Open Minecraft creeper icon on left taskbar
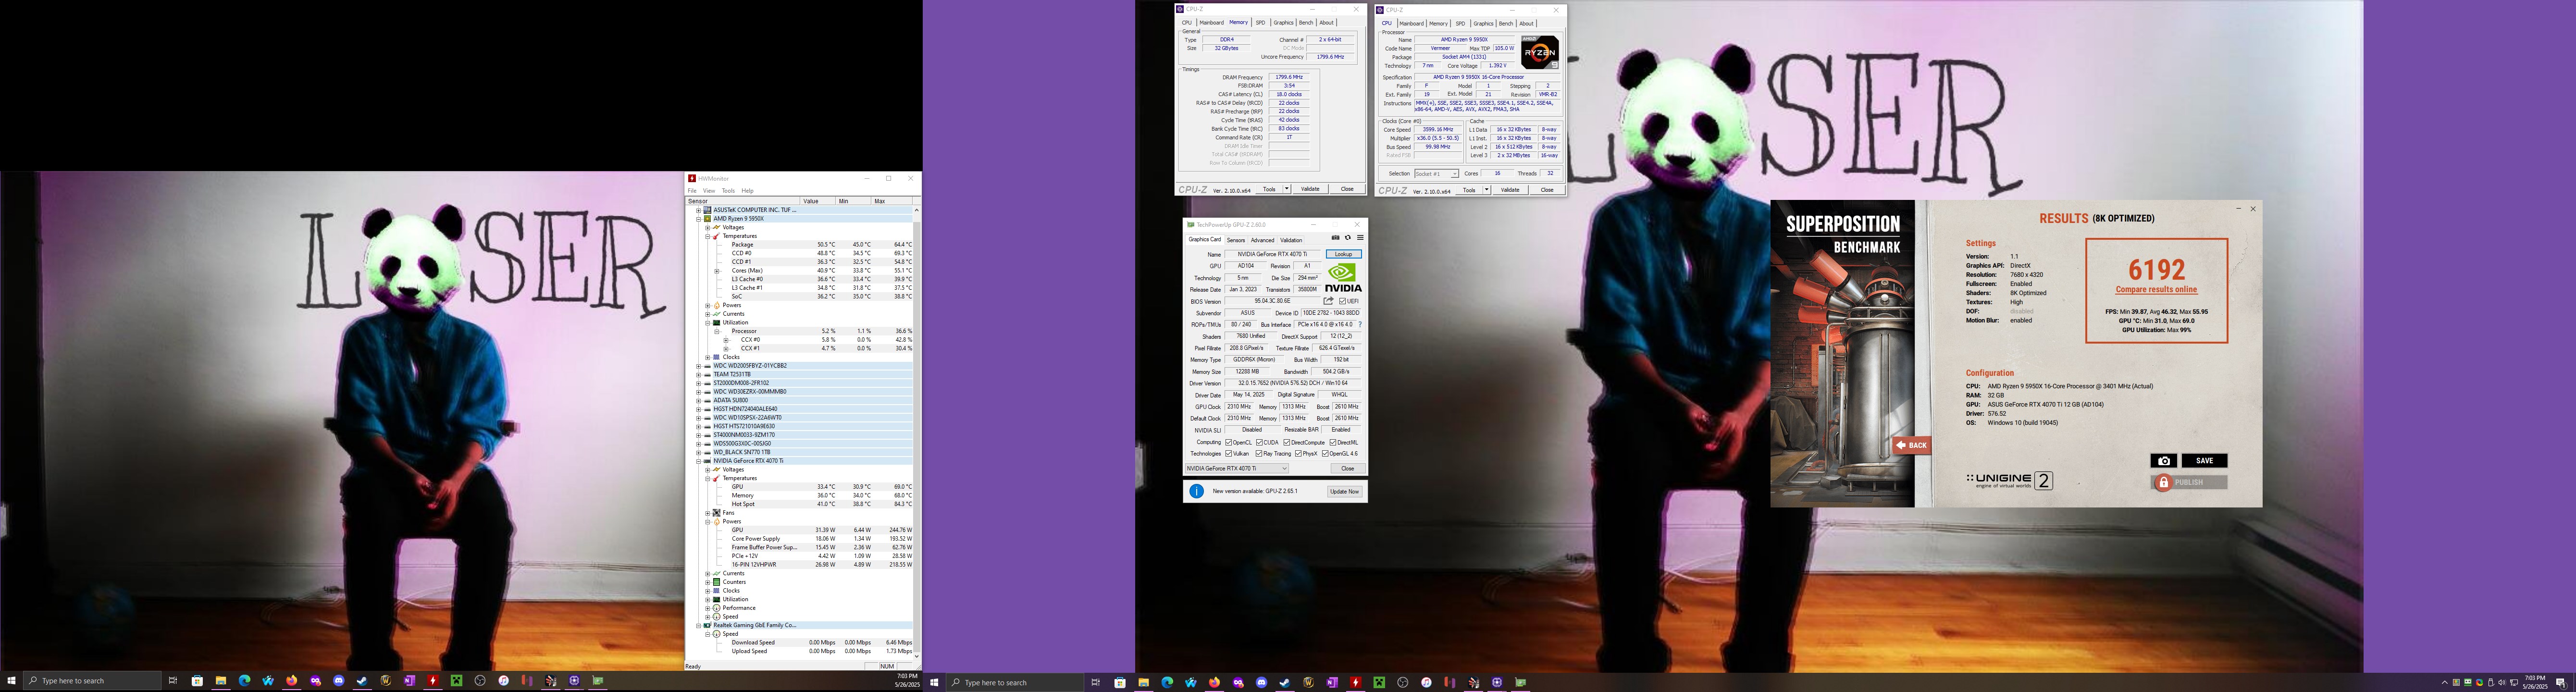2576x692 pixels. 456,681
